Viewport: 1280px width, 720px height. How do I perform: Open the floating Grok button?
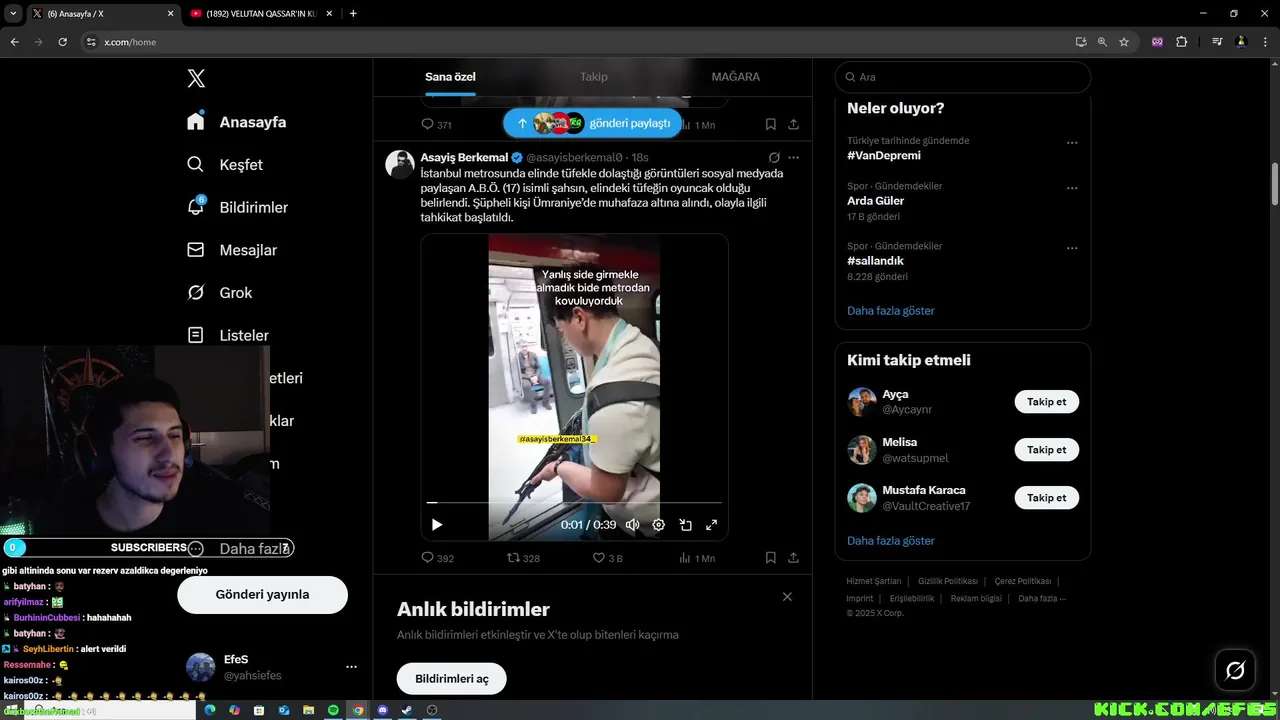pyautogui.click(x=1235, y=671)
